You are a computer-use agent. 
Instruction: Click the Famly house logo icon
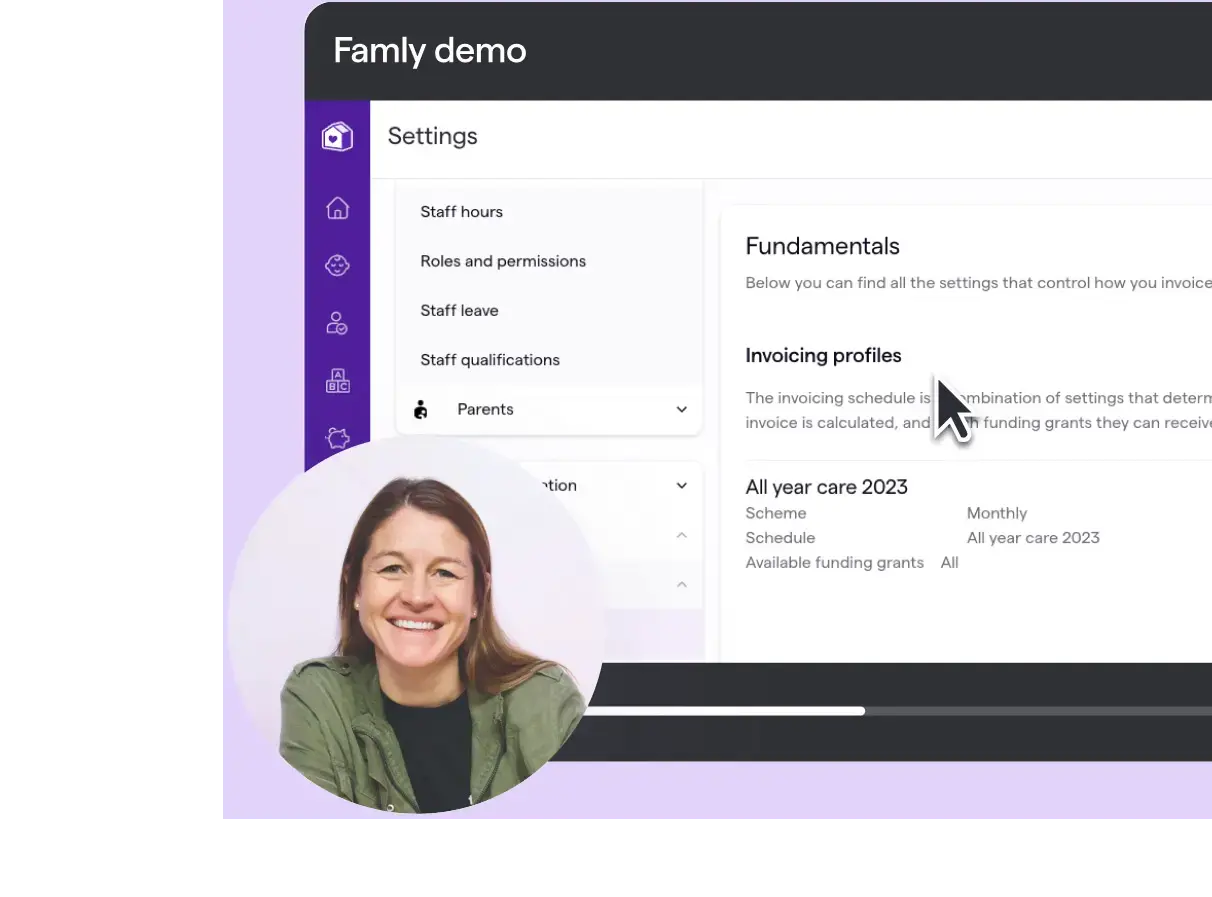click(338, 136)
